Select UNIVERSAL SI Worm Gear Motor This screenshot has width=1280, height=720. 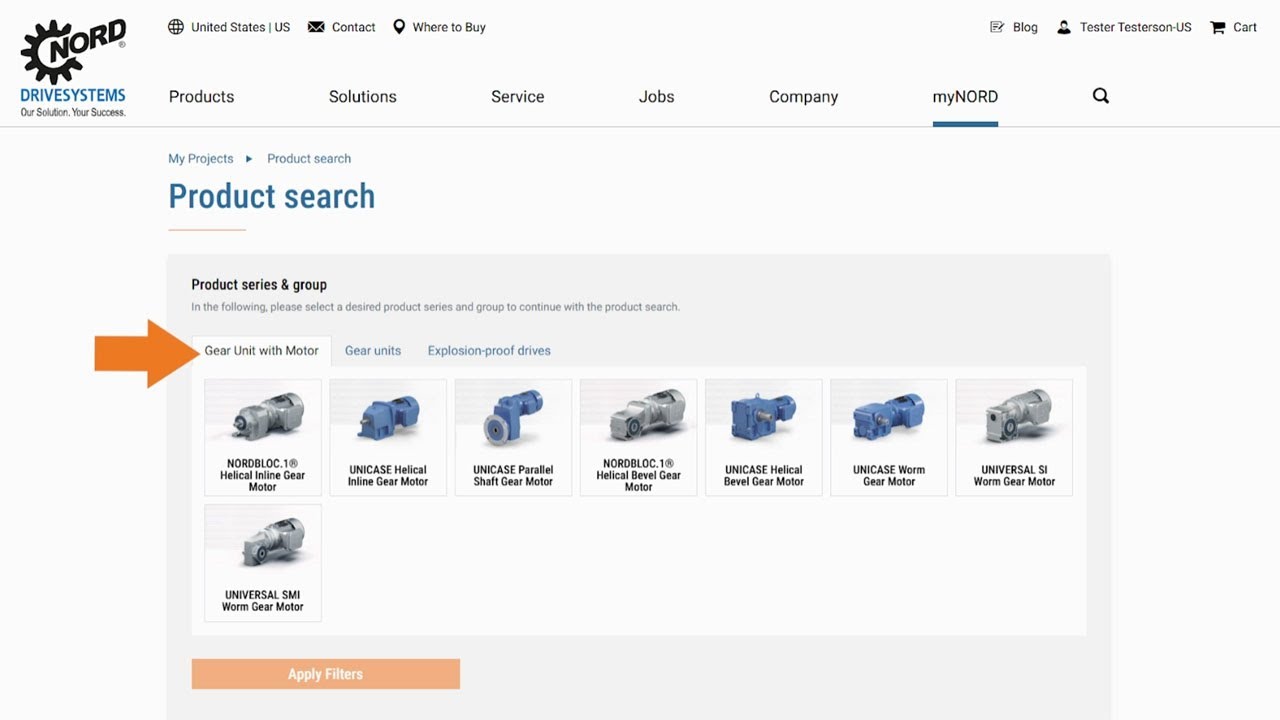[1014, 437]
